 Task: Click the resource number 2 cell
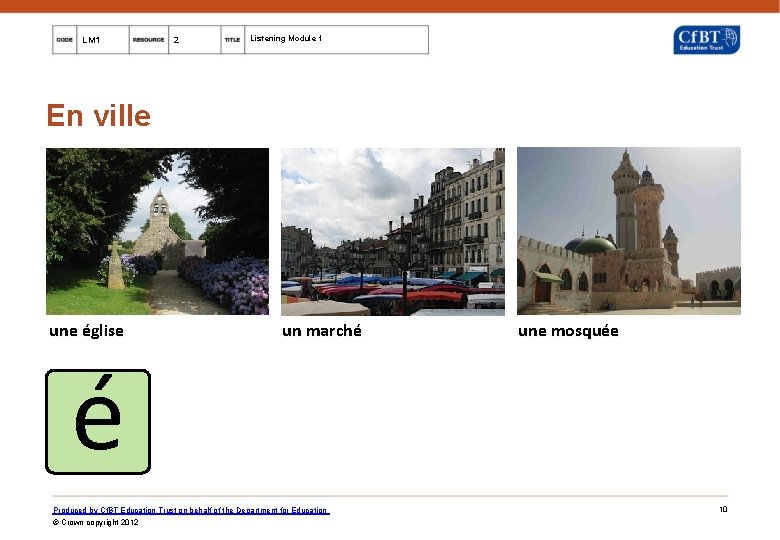point(195,40)
